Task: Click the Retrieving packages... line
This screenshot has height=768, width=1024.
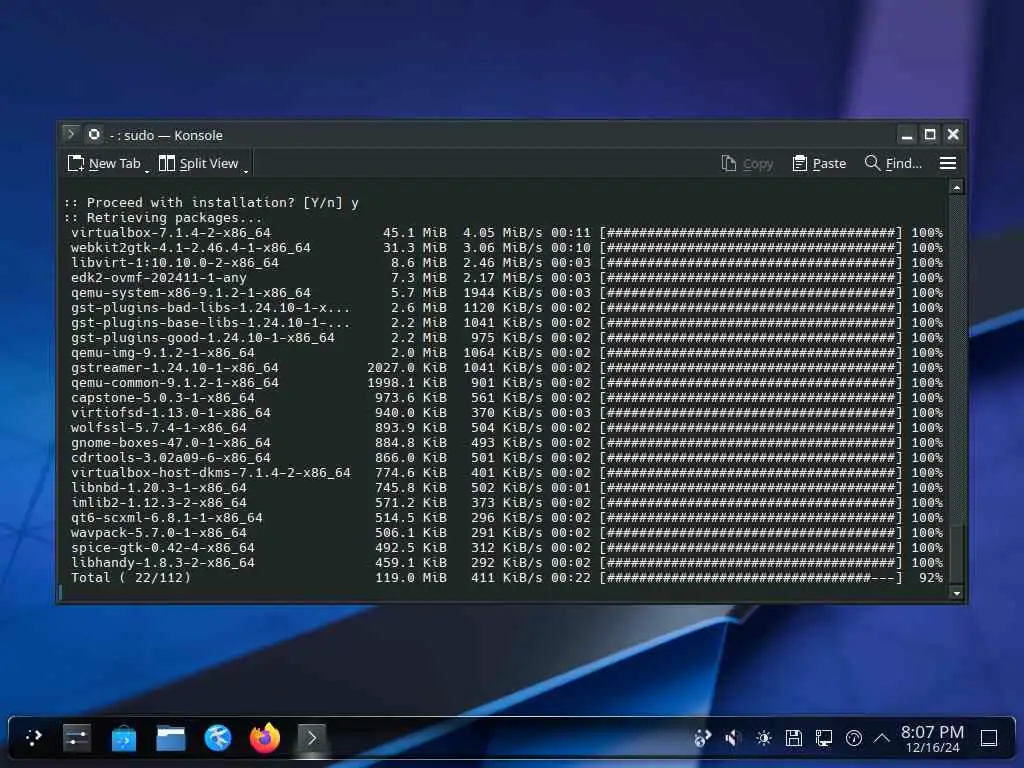Action: point(163,217)
